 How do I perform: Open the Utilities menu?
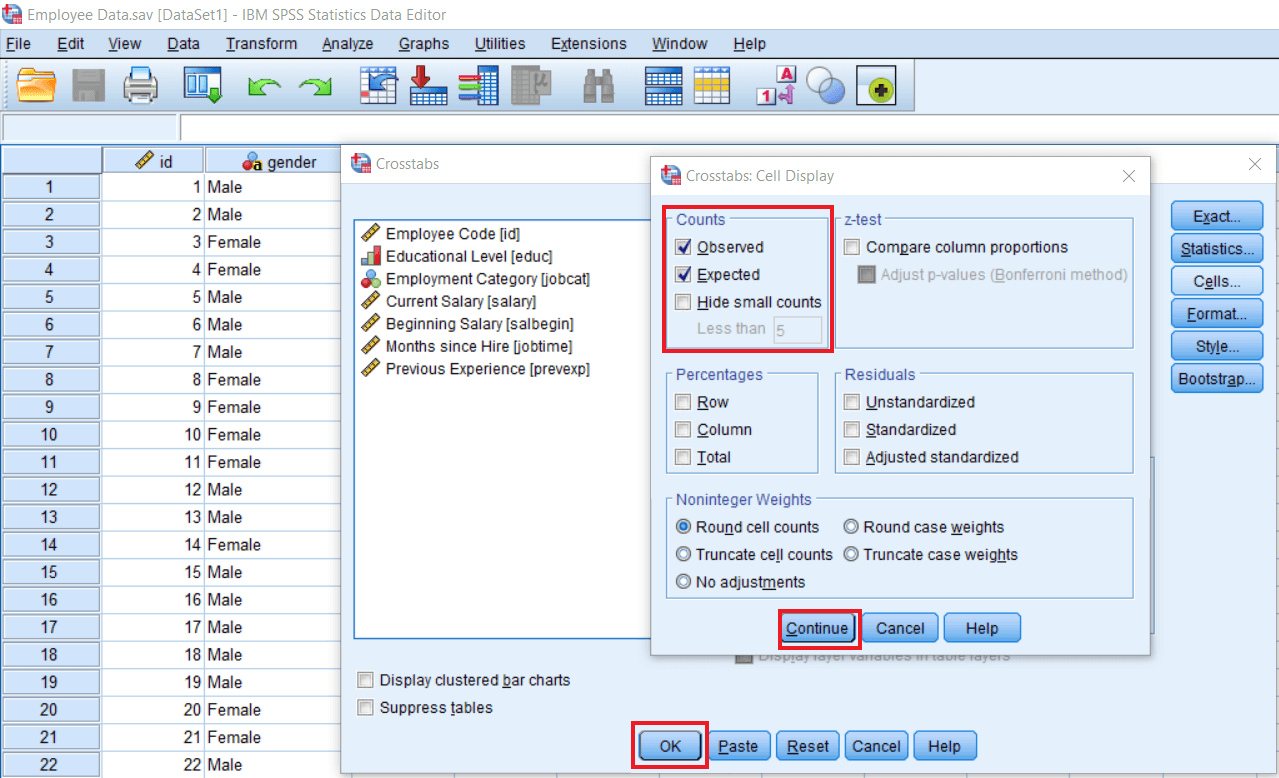(500, 44)
